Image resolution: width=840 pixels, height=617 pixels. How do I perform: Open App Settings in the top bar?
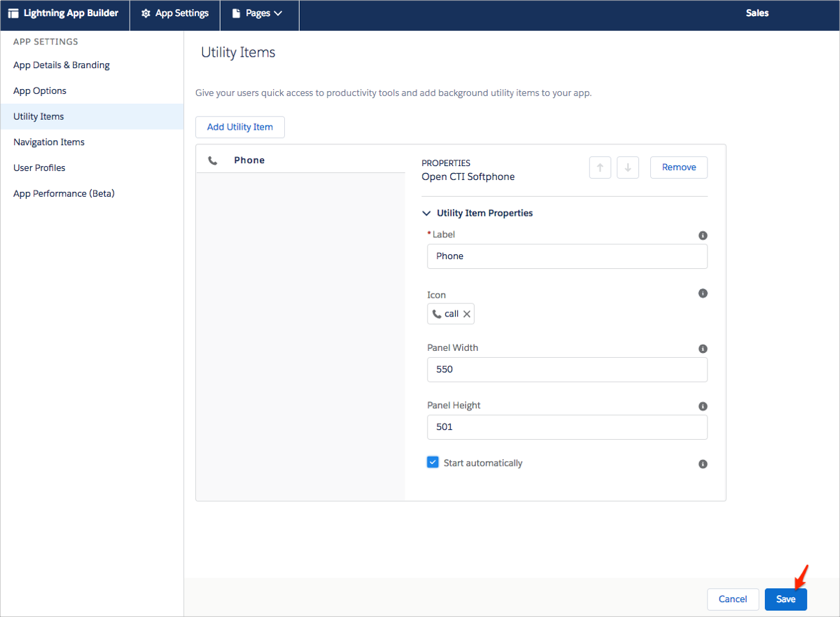(x=175, y=14)
